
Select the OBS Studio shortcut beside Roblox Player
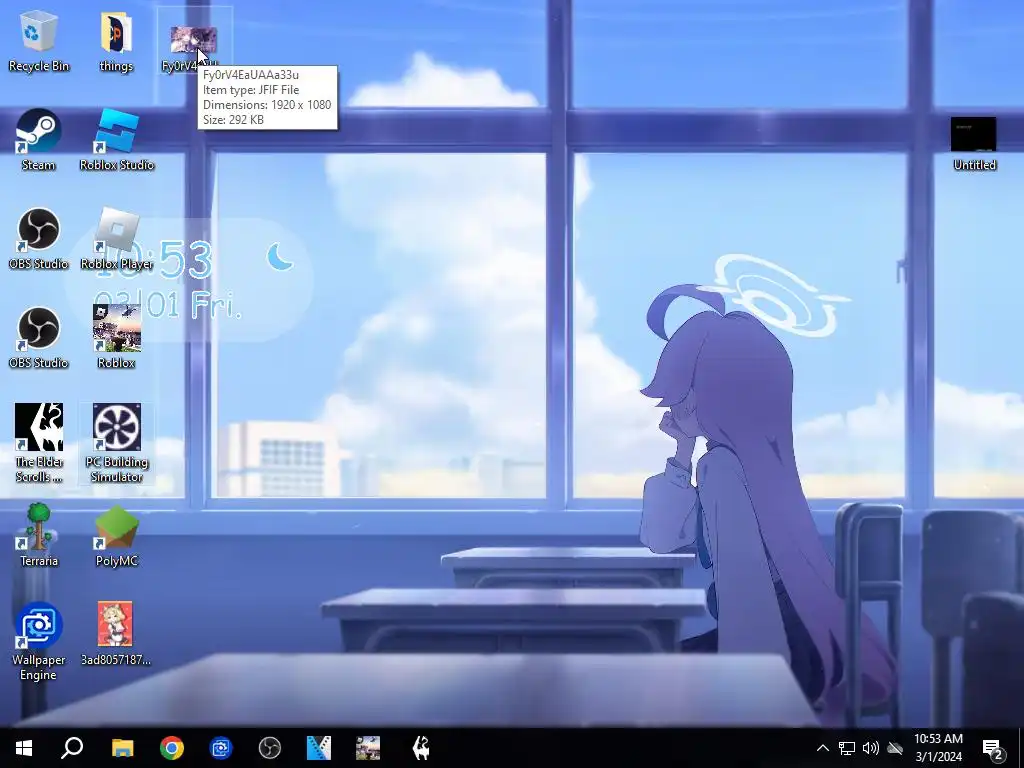click(39, 239)
